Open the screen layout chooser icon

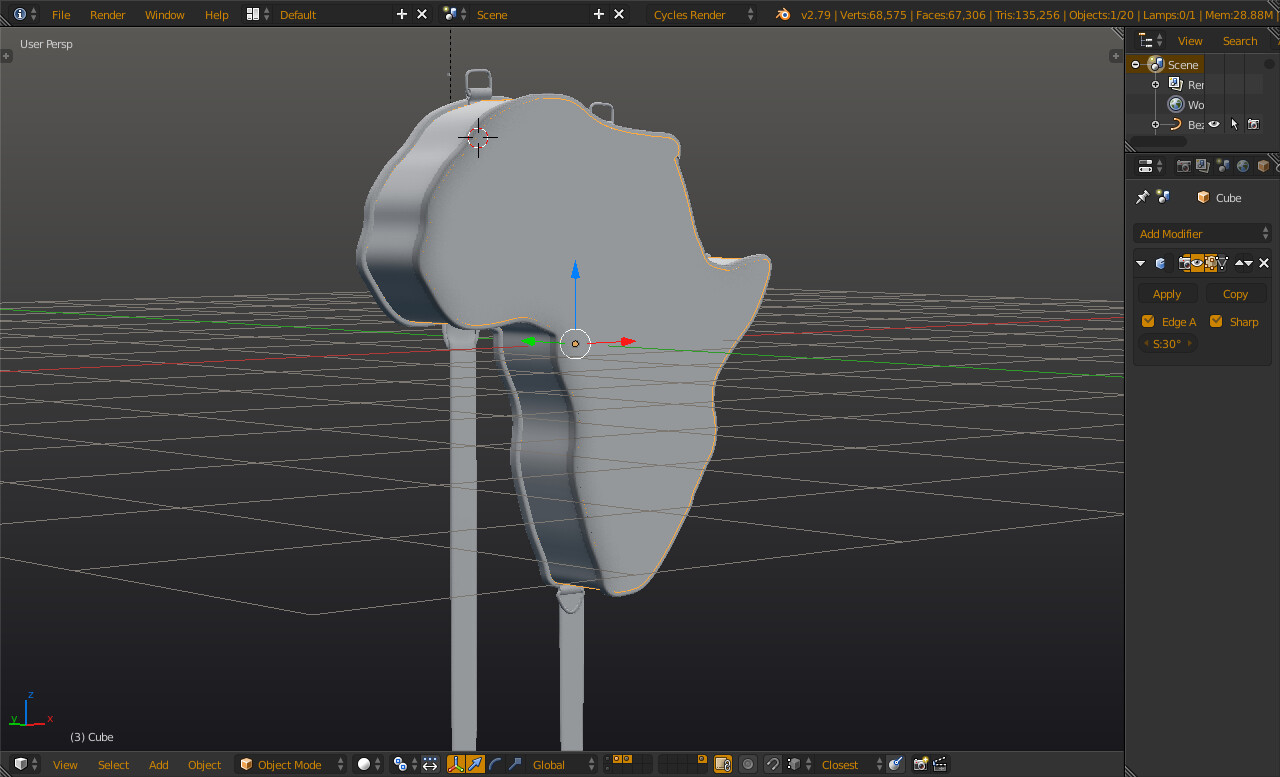(x=258, y=14)
